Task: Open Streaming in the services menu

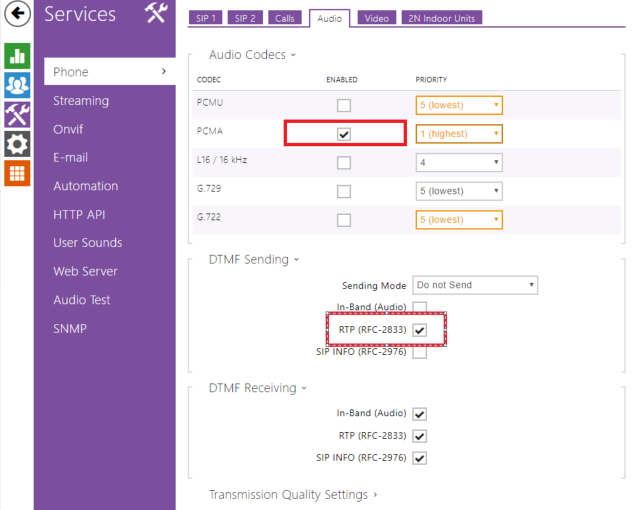Action: (x=81, y=101)
